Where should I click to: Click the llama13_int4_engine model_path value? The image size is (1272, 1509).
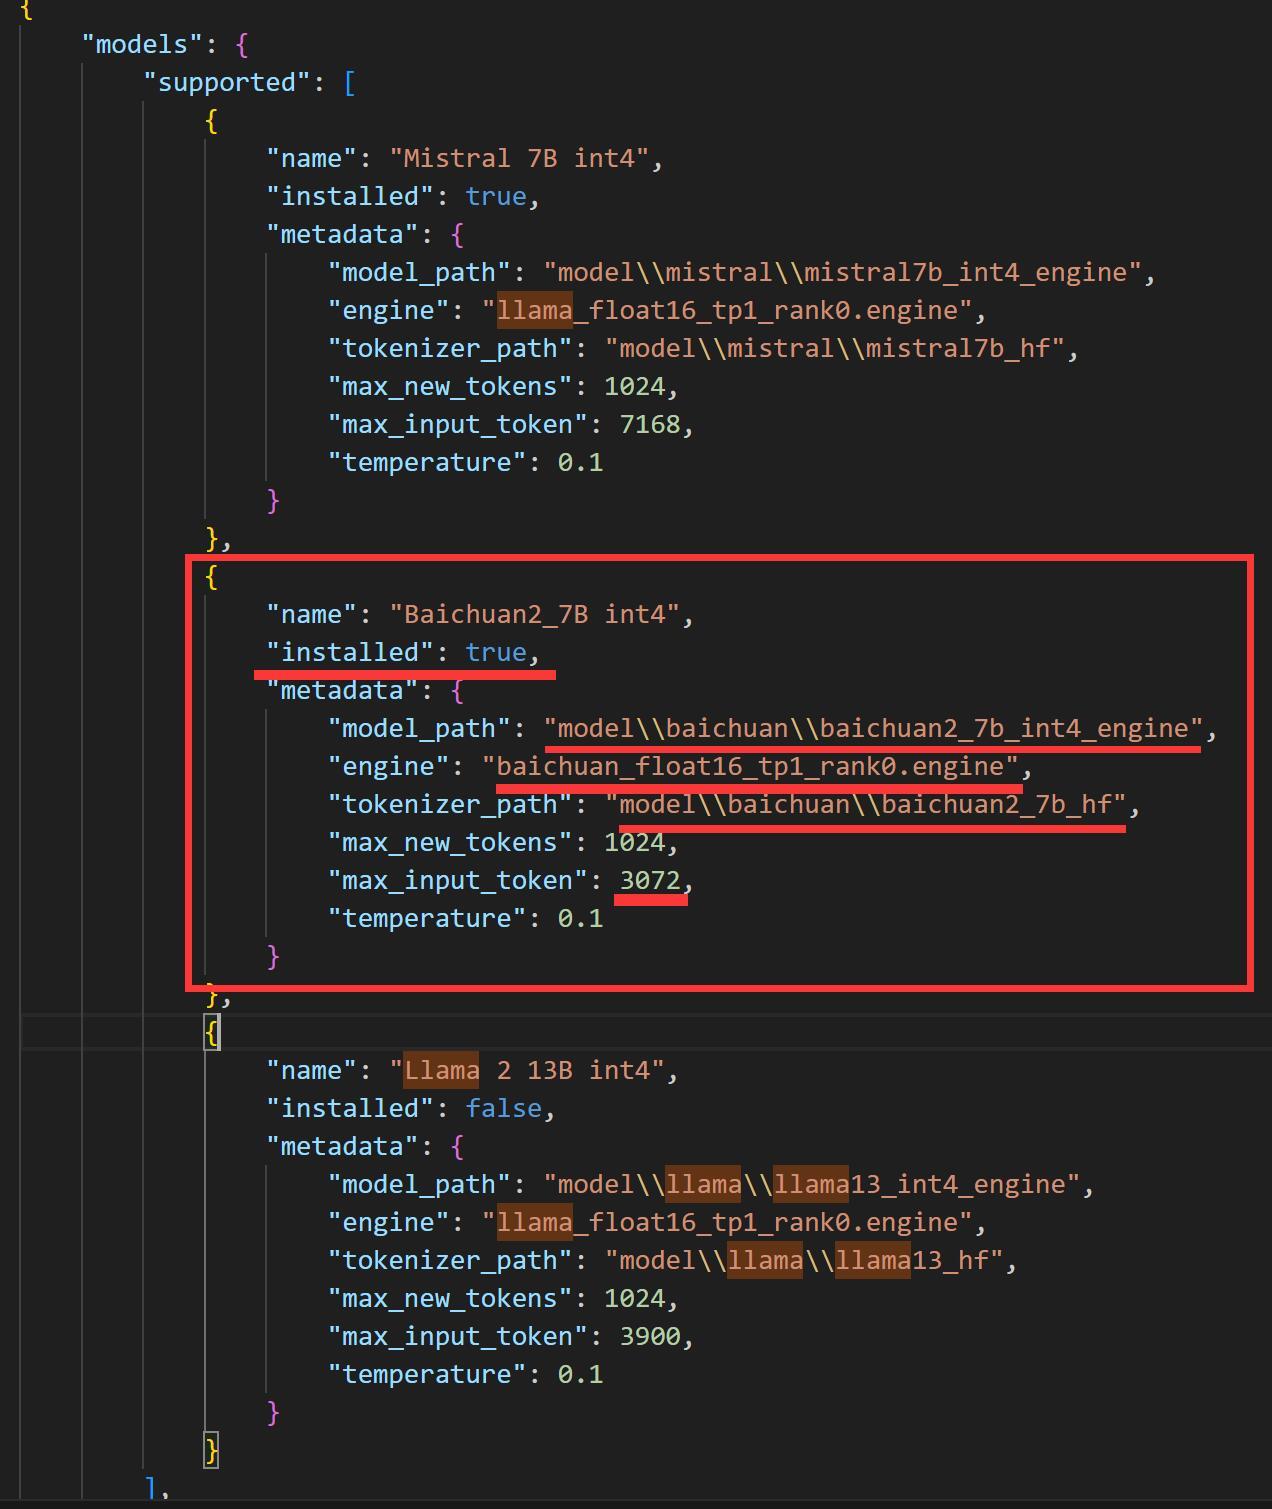click(812, 1184)
